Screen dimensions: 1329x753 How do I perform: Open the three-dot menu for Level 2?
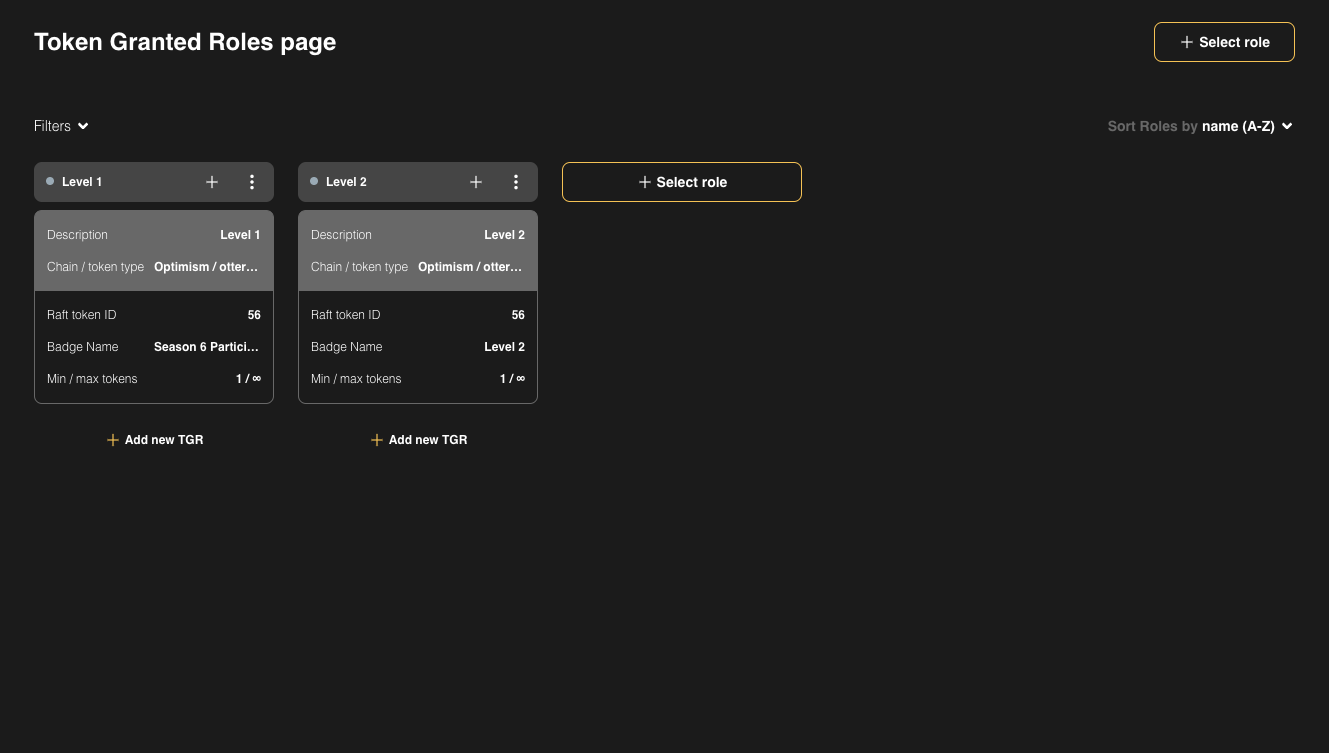(516, 182)
